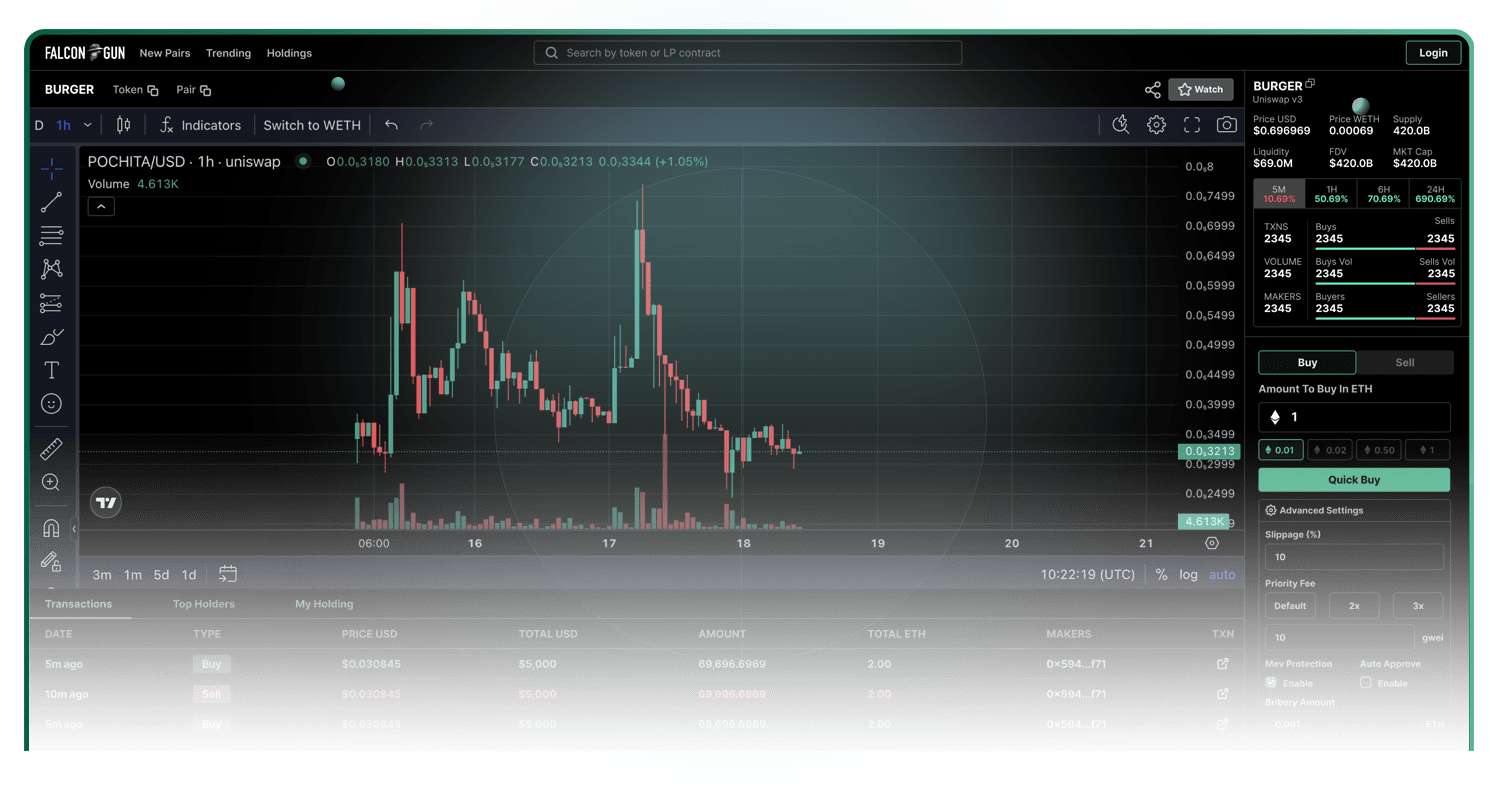The width and height of the screenshot is (1498, 801).
Task: Select the text annotation tool
Action: (51, 370)
